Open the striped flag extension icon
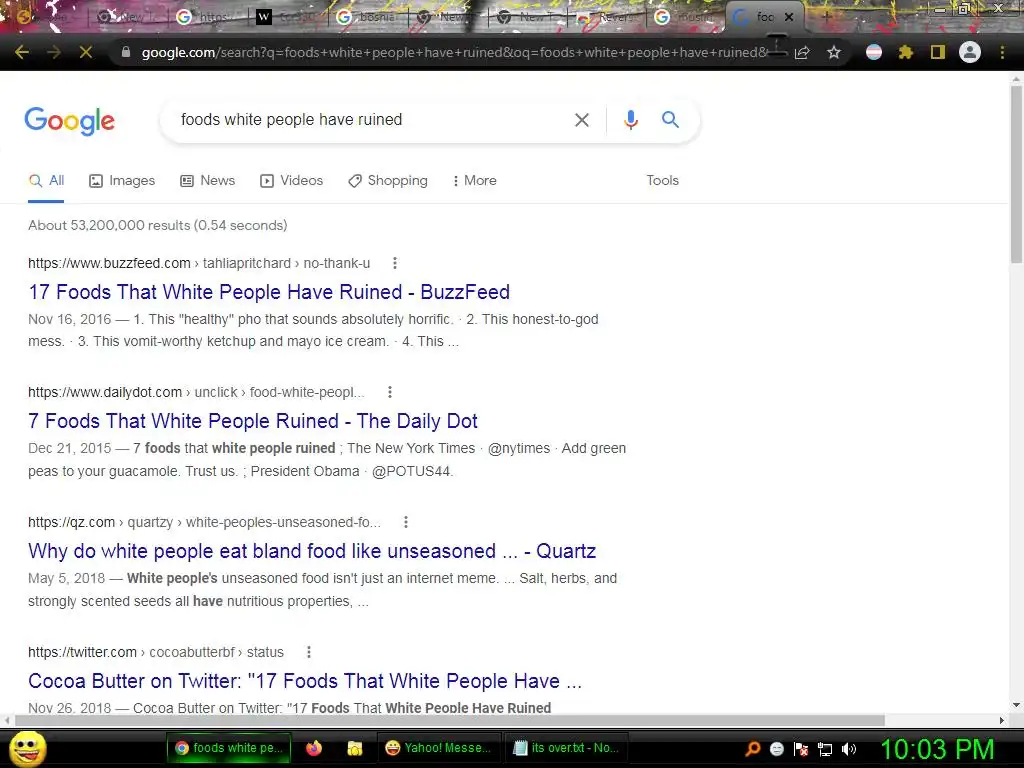 (x=874, y=52)
